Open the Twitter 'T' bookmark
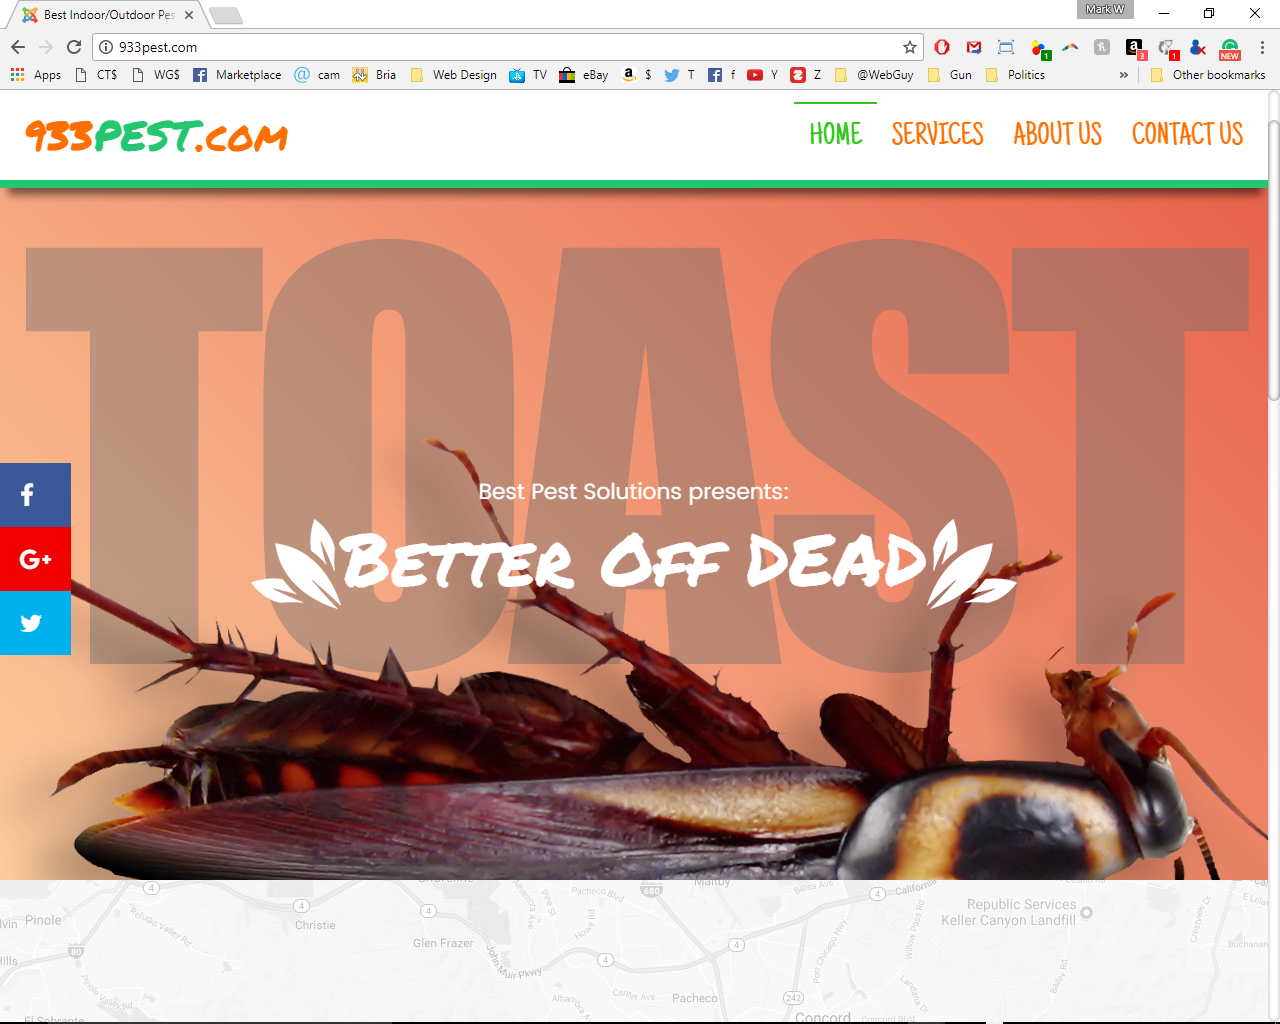Viewport: 1280px width, 1024px height. click(680, 75)
